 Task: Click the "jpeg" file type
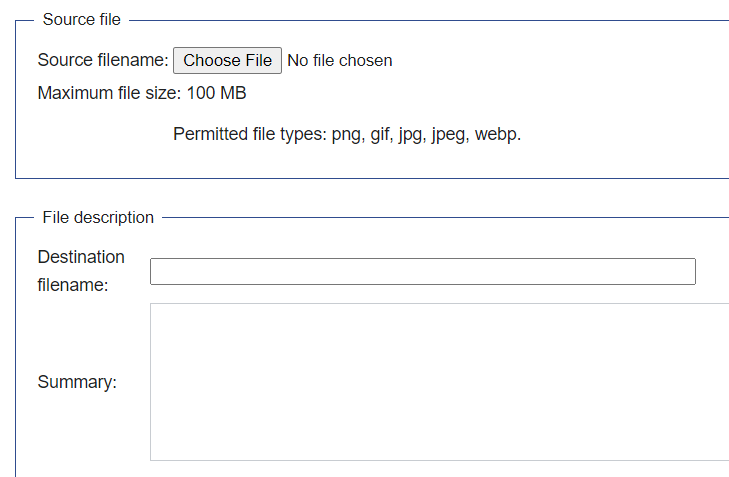pos(447,135)
